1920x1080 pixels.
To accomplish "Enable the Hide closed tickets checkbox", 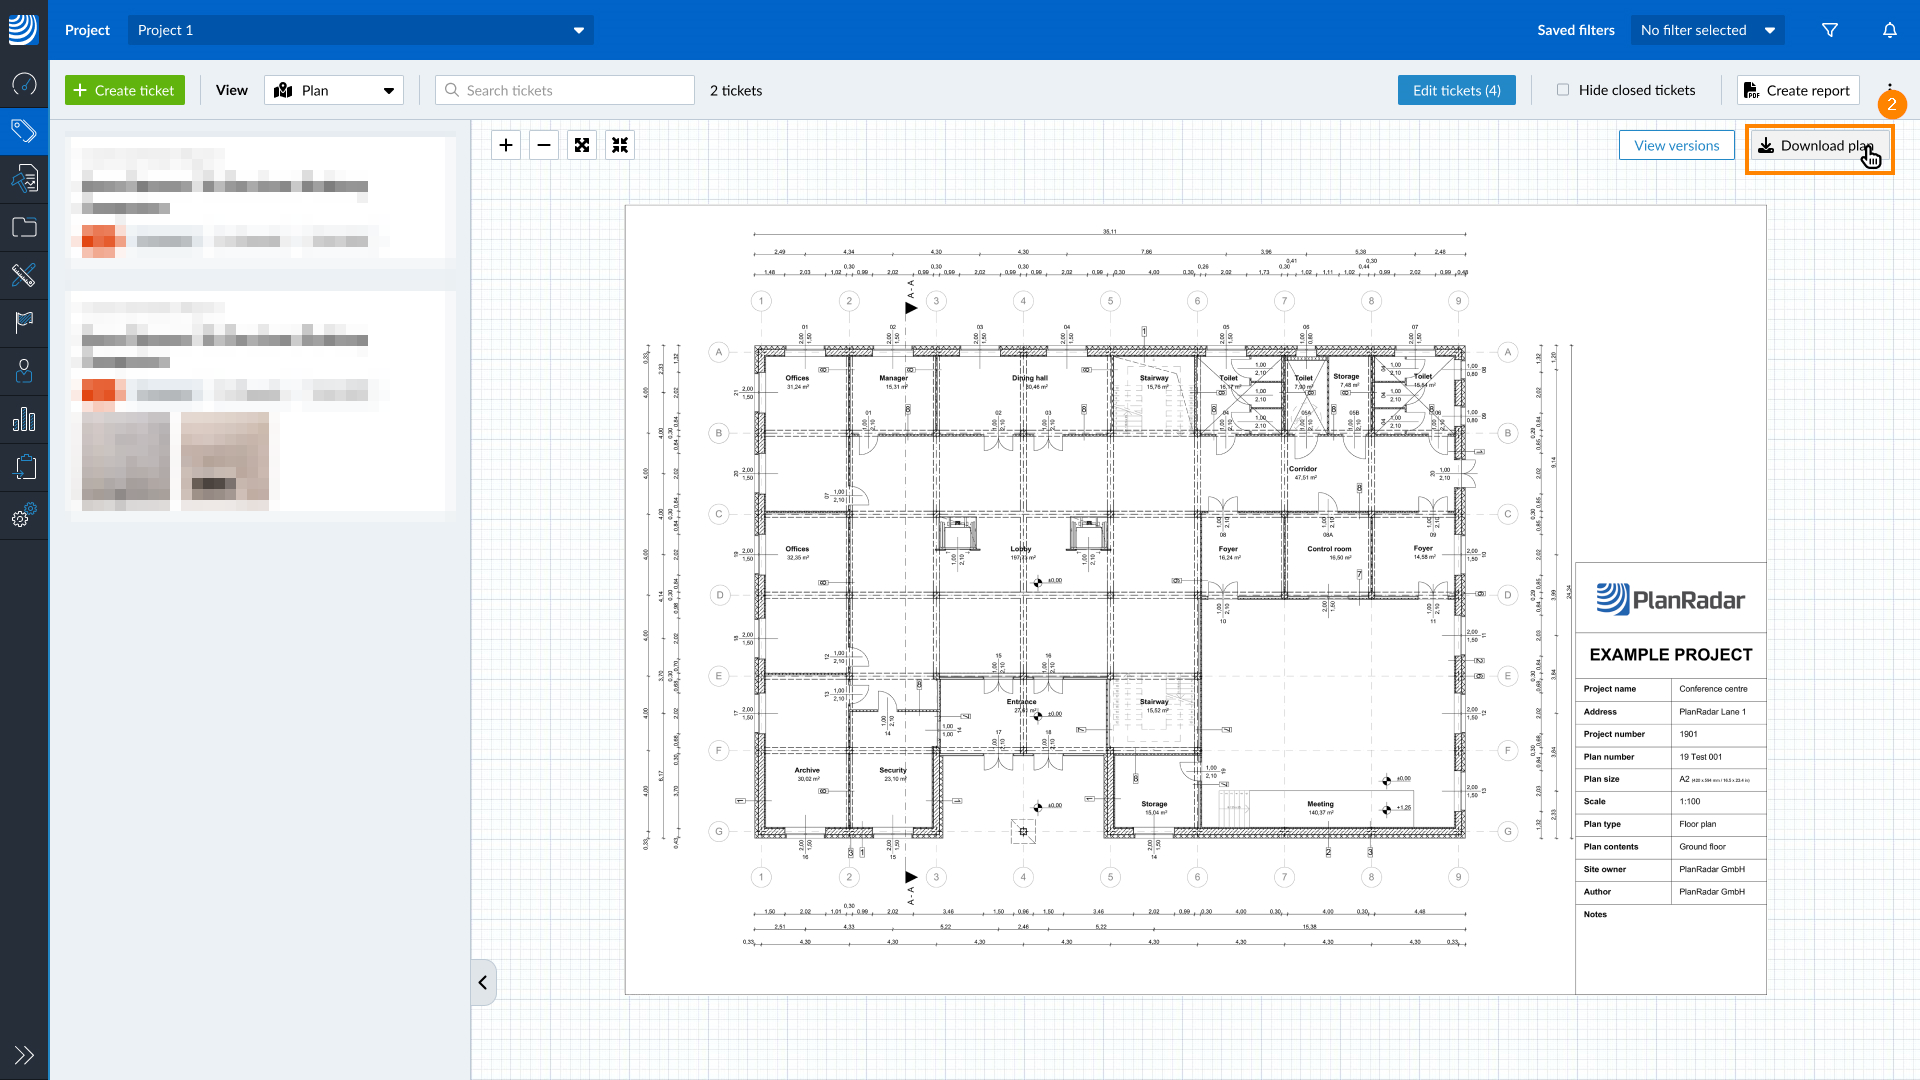I will 1563,89.
